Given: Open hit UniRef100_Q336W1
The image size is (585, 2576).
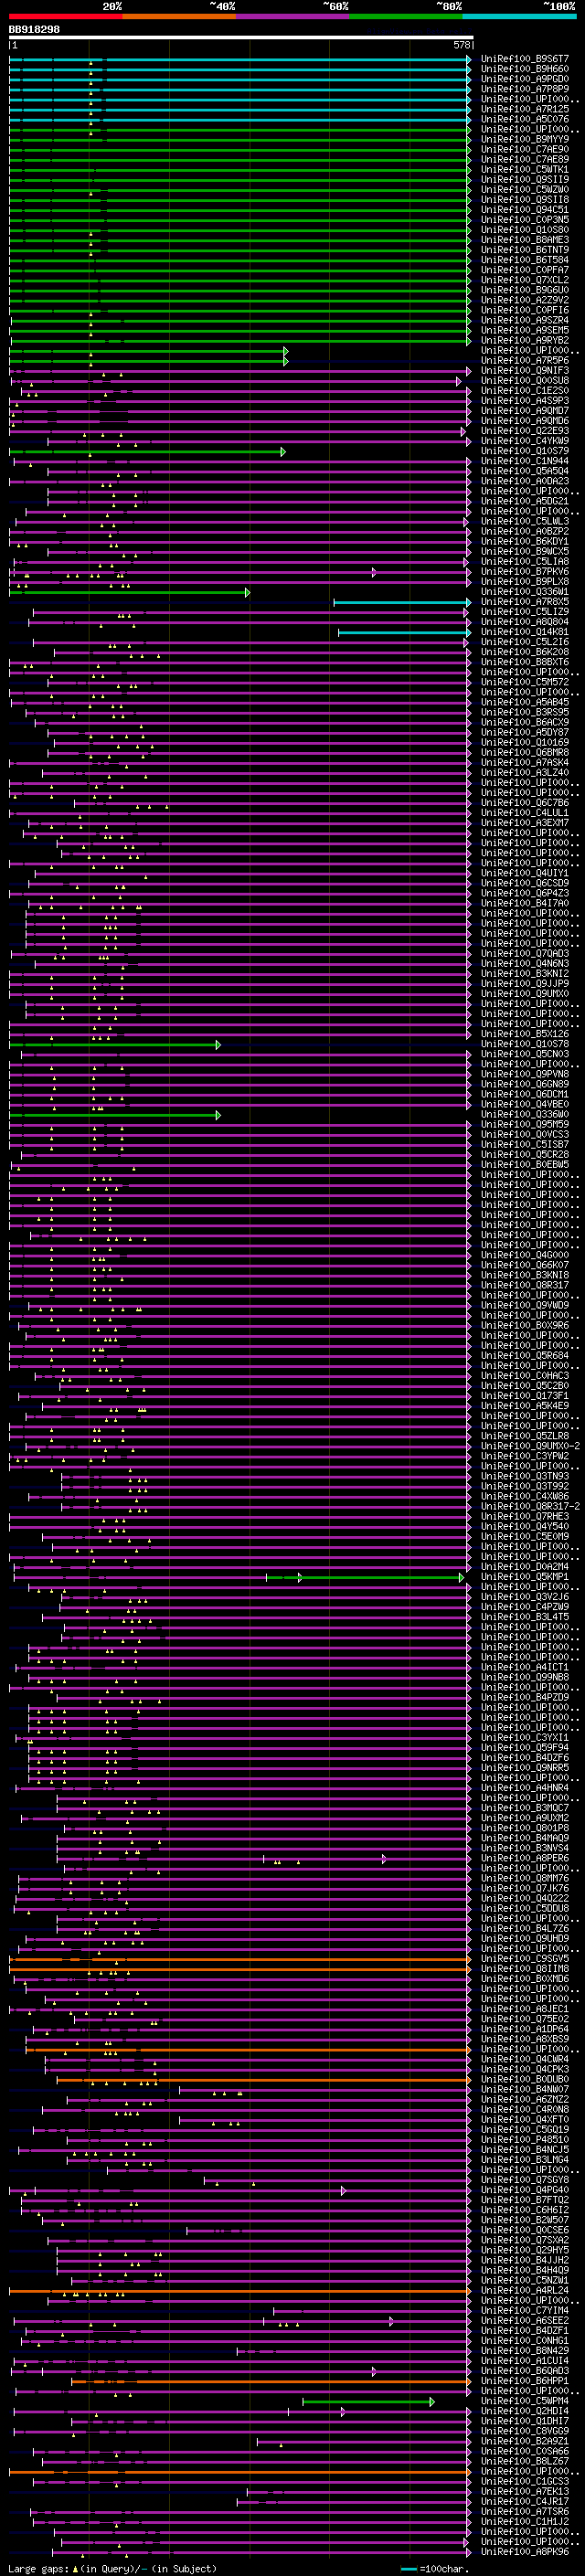Looking at the screenshot, I should (x=525, y=592).
